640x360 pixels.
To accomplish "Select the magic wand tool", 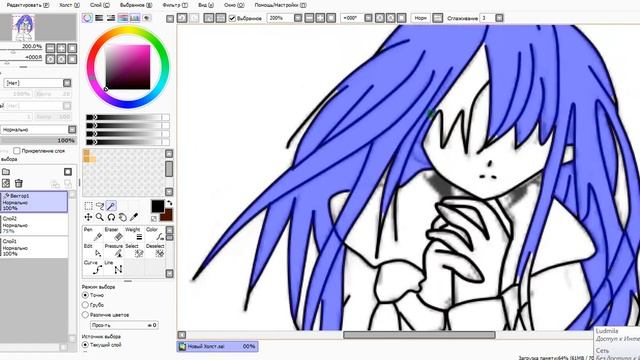I will coord(111,206).
